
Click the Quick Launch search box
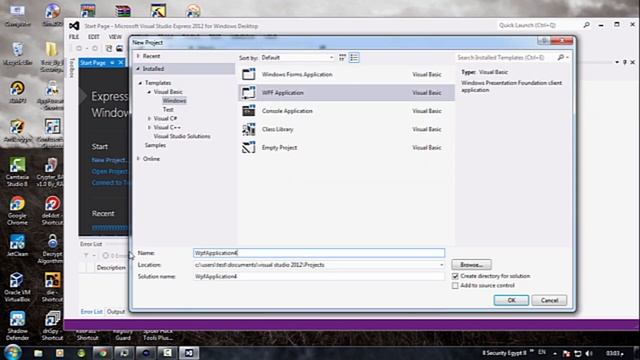pyautogui.click(x=539, y=25)
